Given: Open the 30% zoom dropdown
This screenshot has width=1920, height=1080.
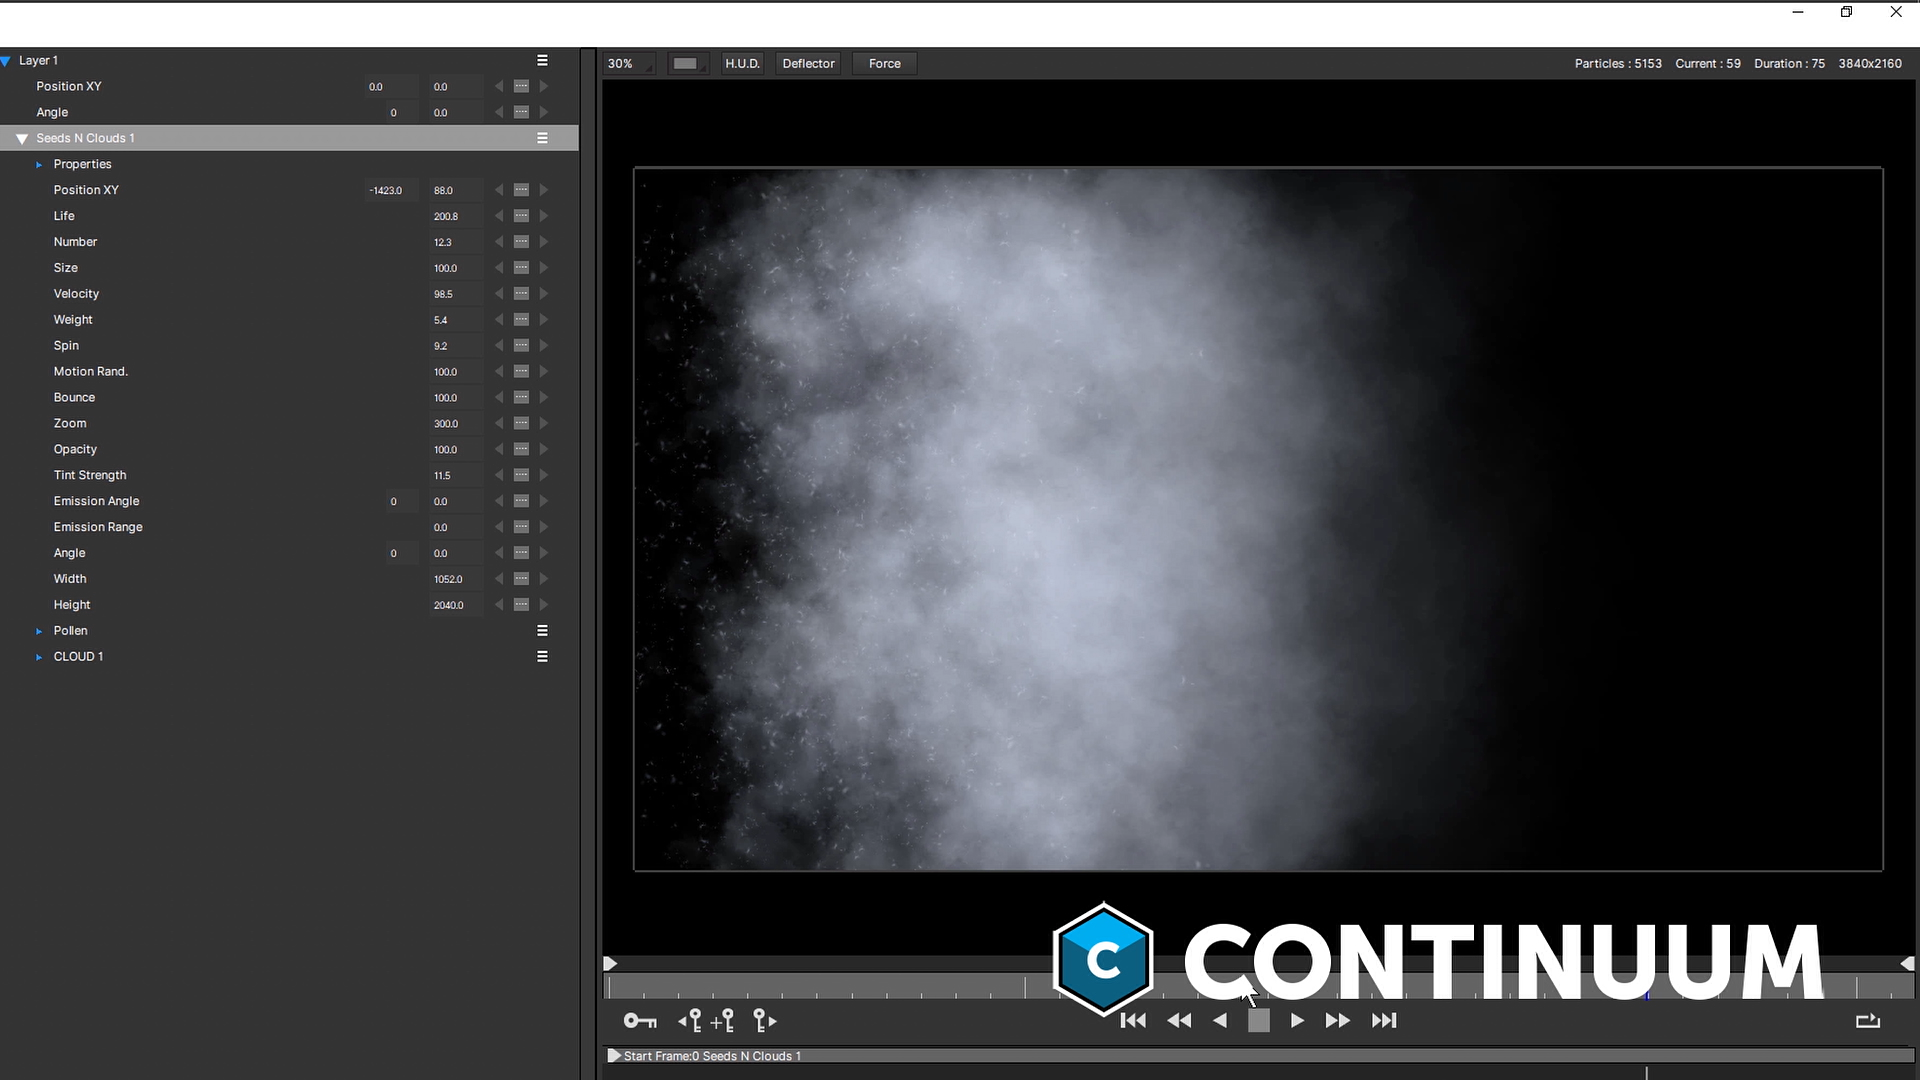Looking at the screenshot, I should pos(629,63).
